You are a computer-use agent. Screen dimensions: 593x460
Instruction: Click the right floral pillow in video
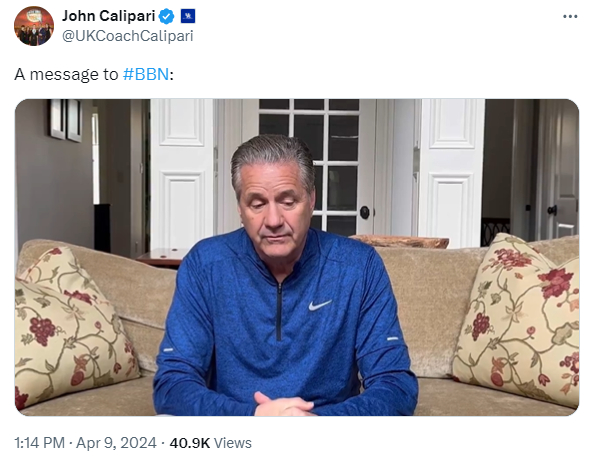[x=518, y=320]
